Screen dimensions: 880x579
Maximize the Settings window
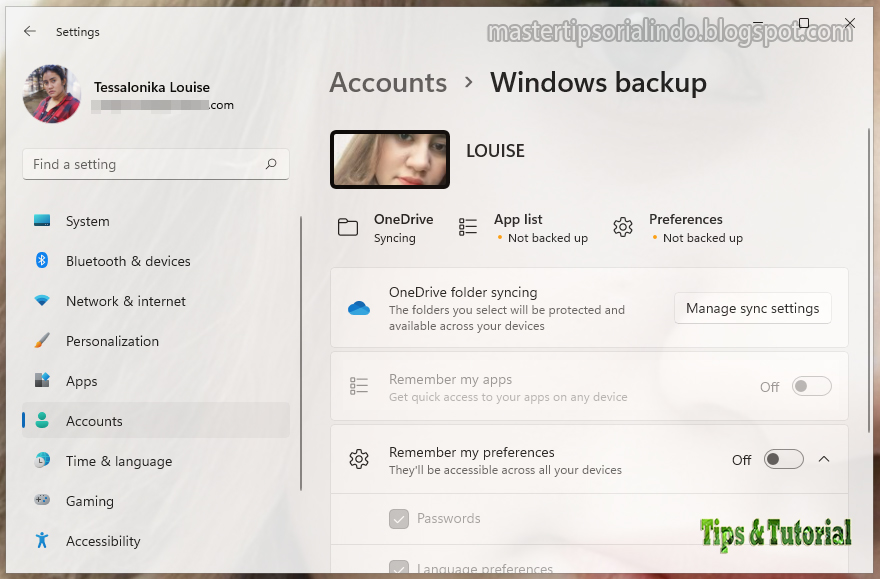tap(804, 22)
